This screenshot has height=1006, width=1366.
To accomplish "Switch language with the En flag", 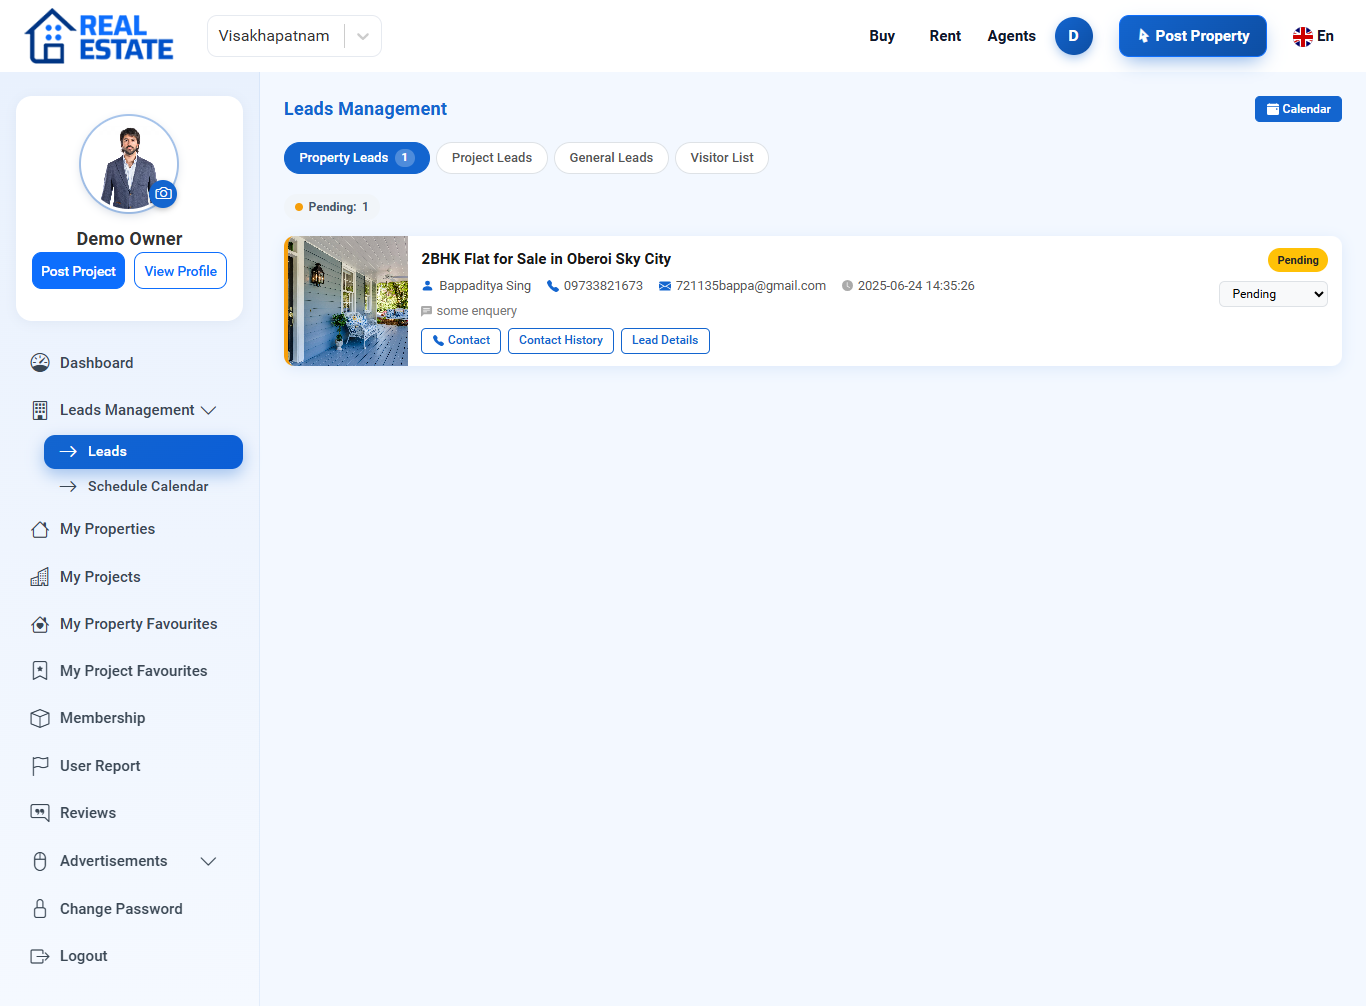I will click(x=1313, y=36).
